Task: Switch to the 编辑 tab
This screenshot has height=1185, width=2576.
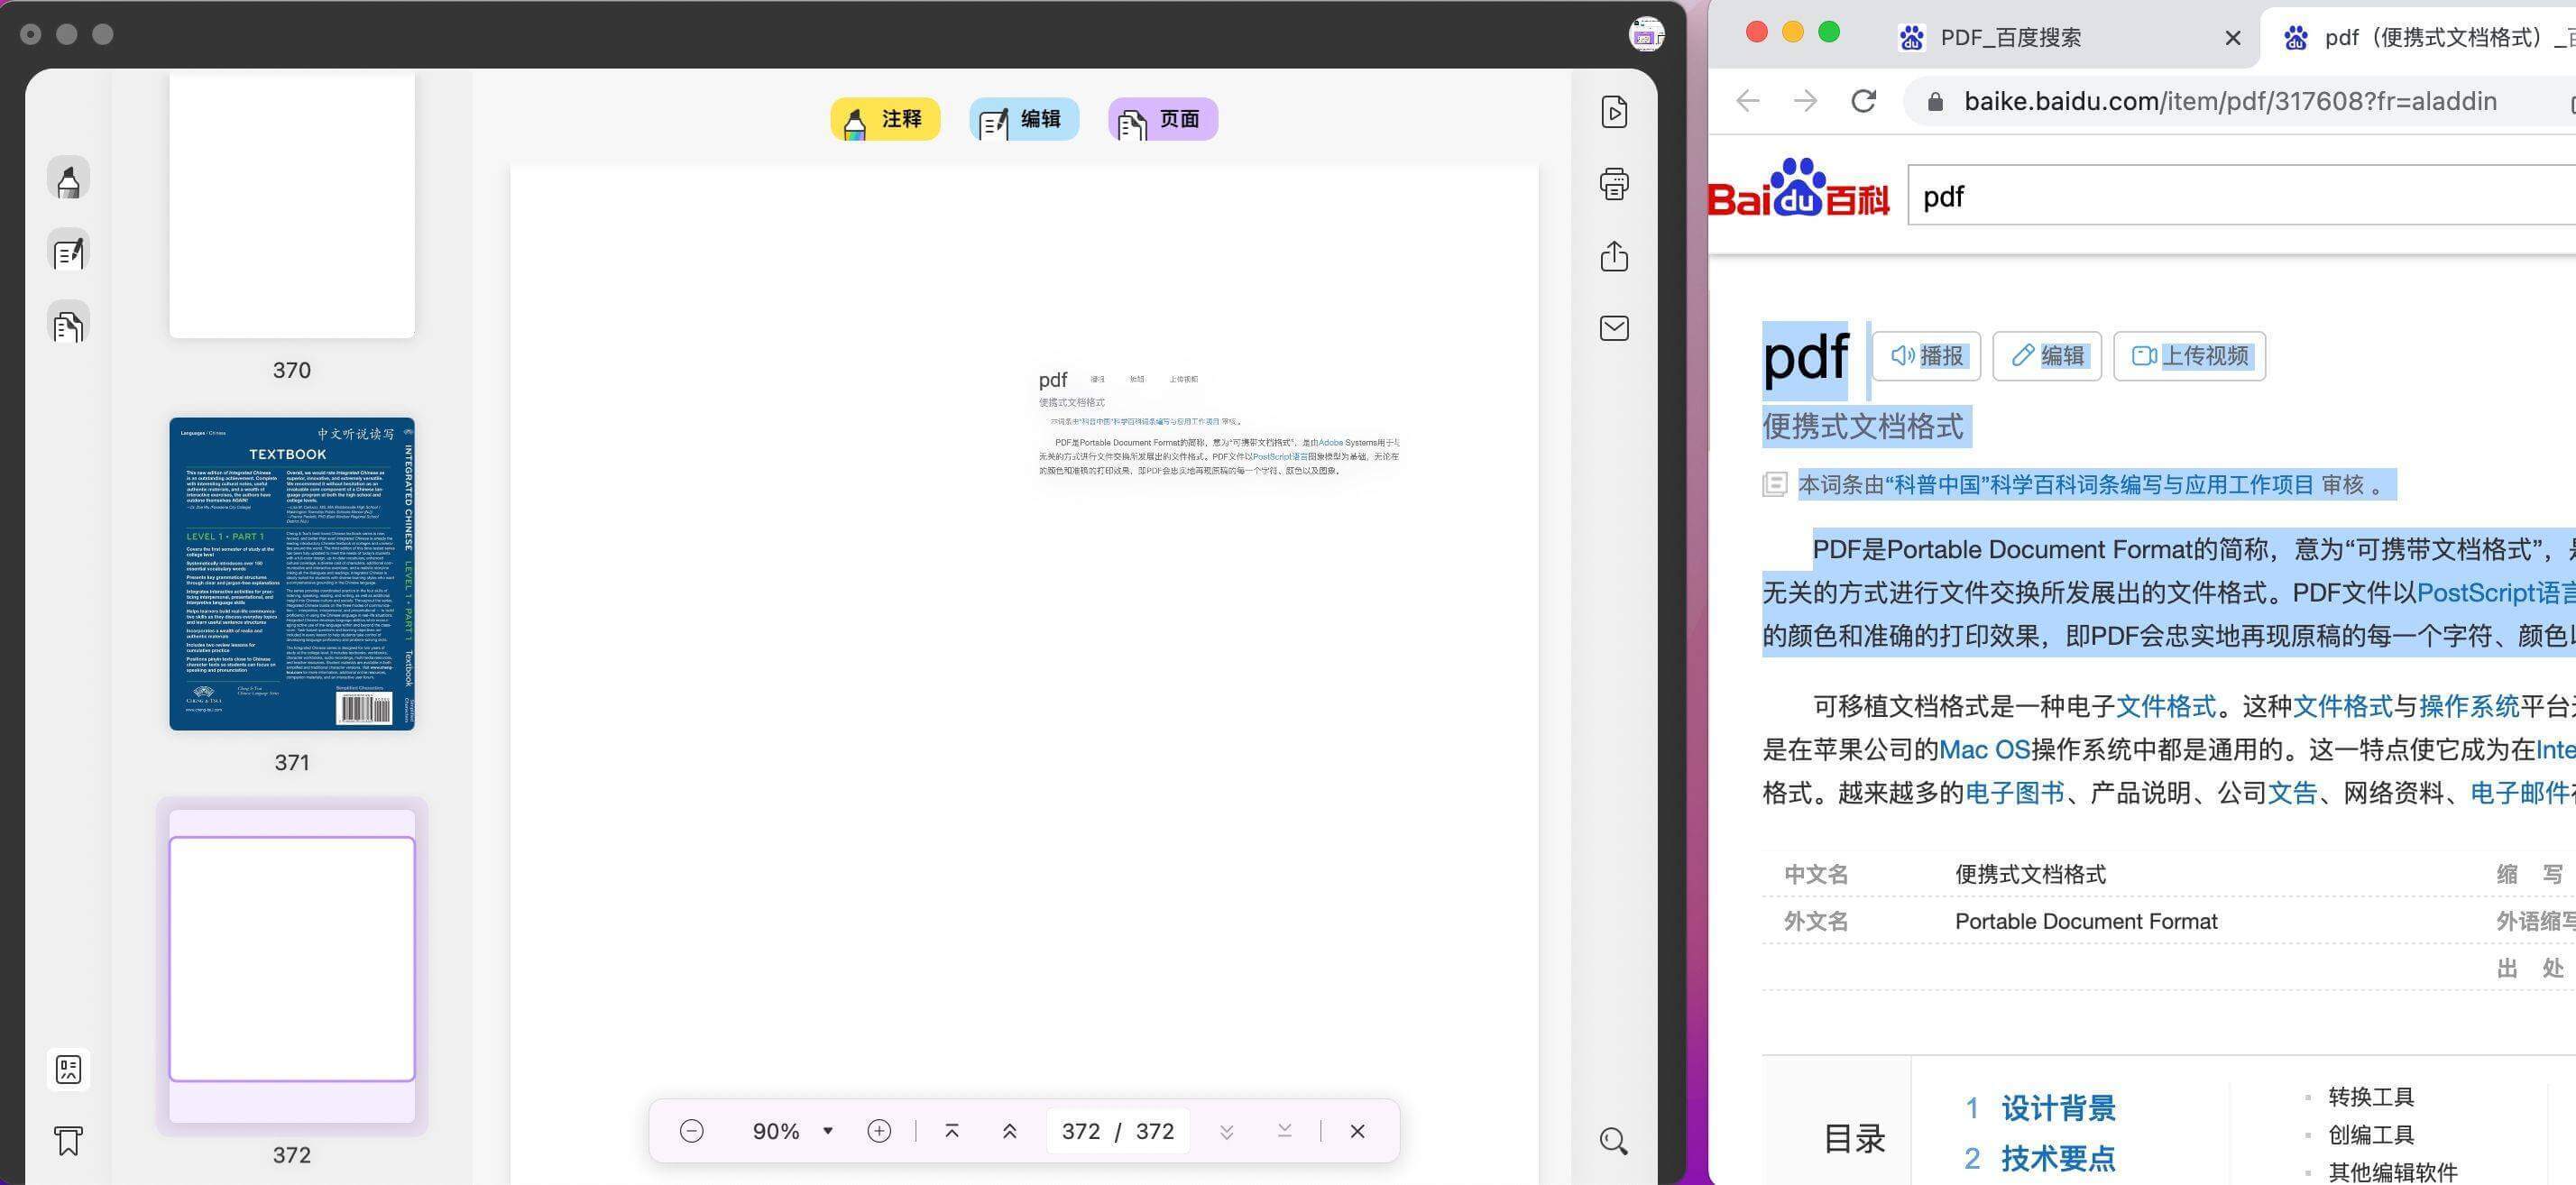Action: [x=1024, y=119]
